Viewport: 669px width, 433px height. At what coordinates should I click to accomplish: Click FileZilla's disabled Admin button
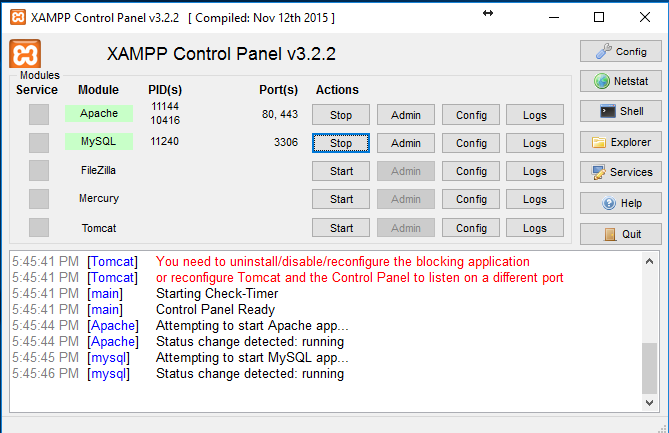[406, 171]
